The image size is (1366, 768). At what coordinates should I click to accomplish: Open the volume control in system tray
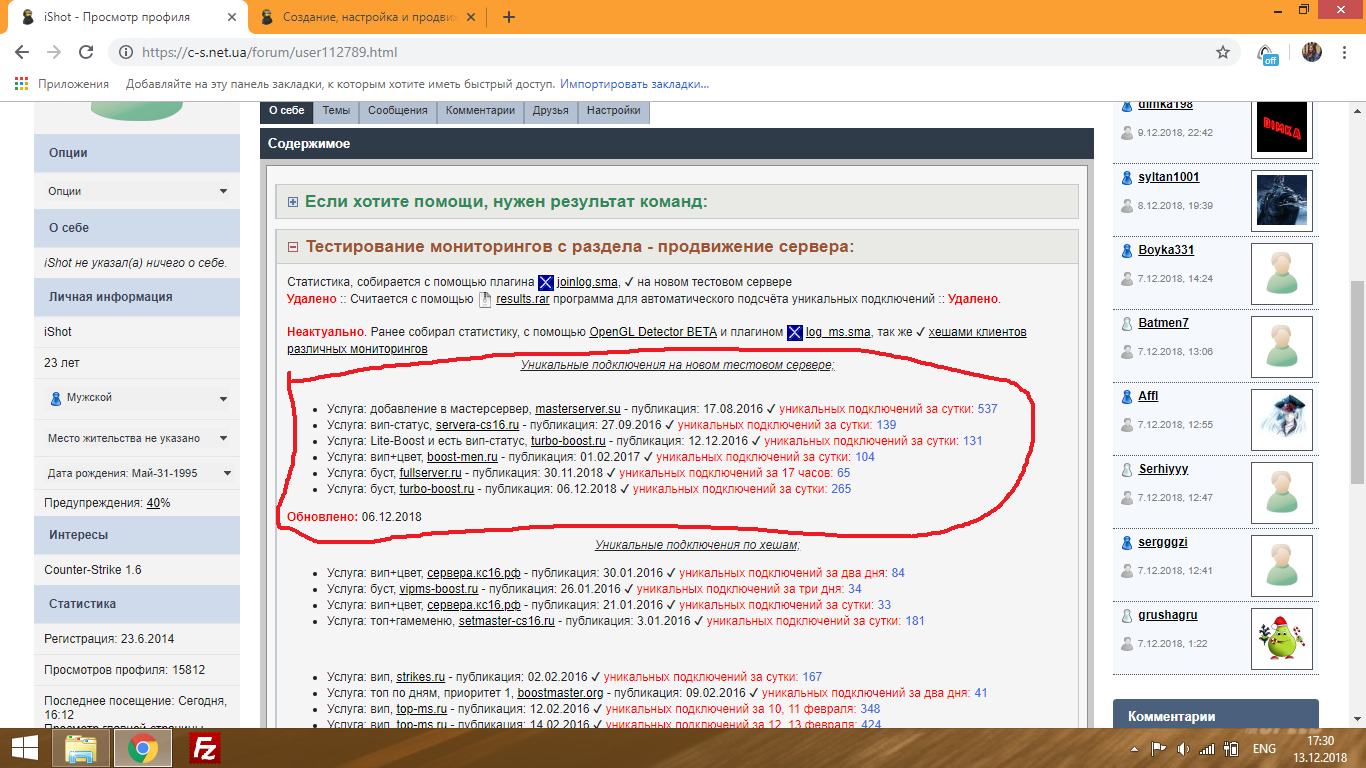tap(1183, 748)
